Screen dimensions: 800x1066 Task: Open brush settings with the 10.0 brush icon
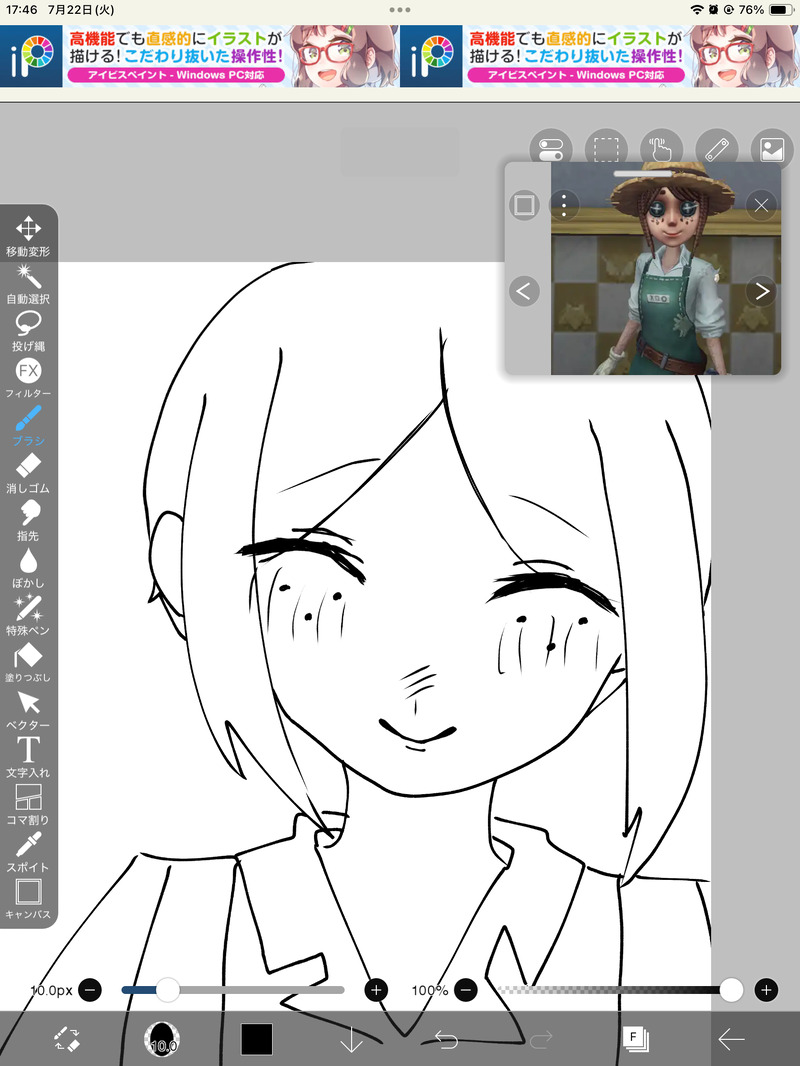click(162, 1039)
